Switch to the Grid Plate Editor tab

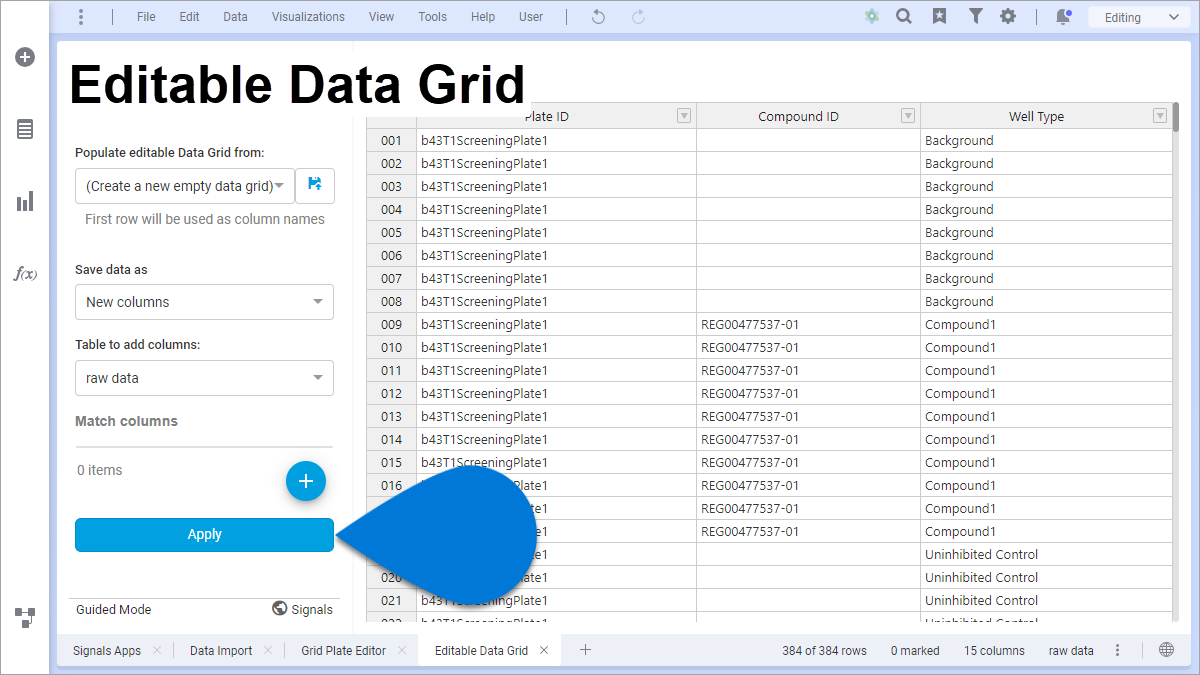coord(343,650)
